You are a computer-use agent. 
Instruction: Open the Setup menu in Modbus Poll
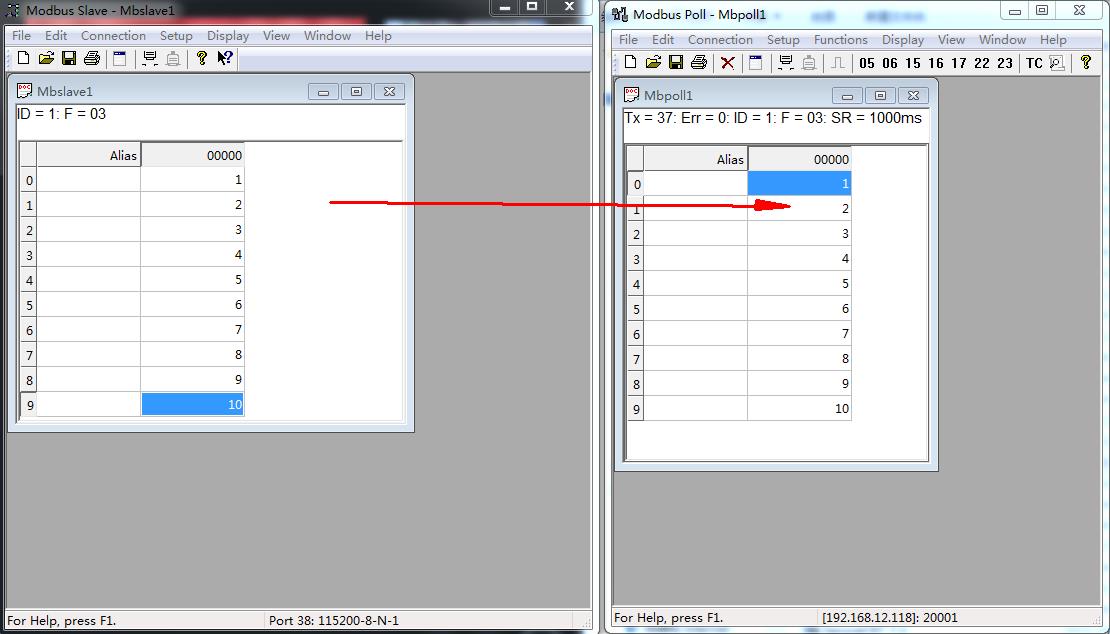click(x=783, y=40)
